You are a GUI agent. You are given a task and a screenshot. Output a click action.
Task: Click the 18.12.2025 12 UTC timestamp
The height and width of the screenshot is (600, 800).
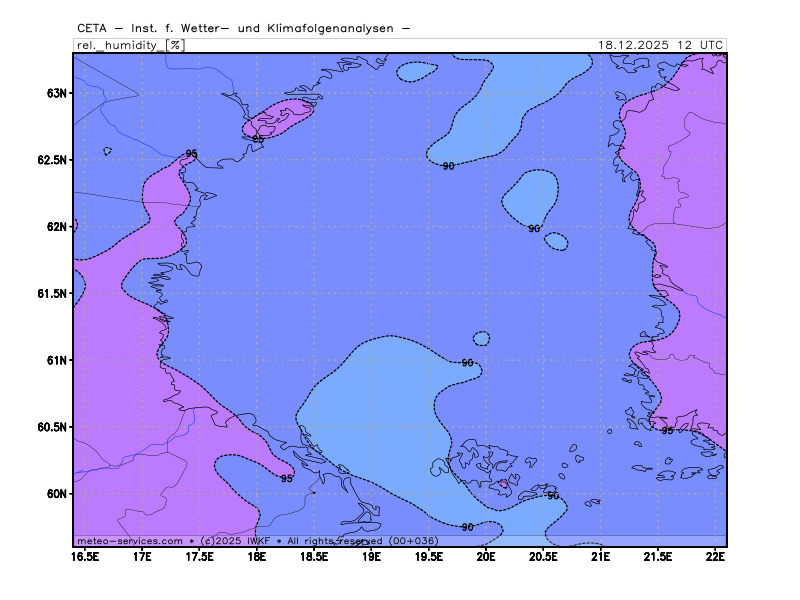pyautogui.click(x=660, y=45)
